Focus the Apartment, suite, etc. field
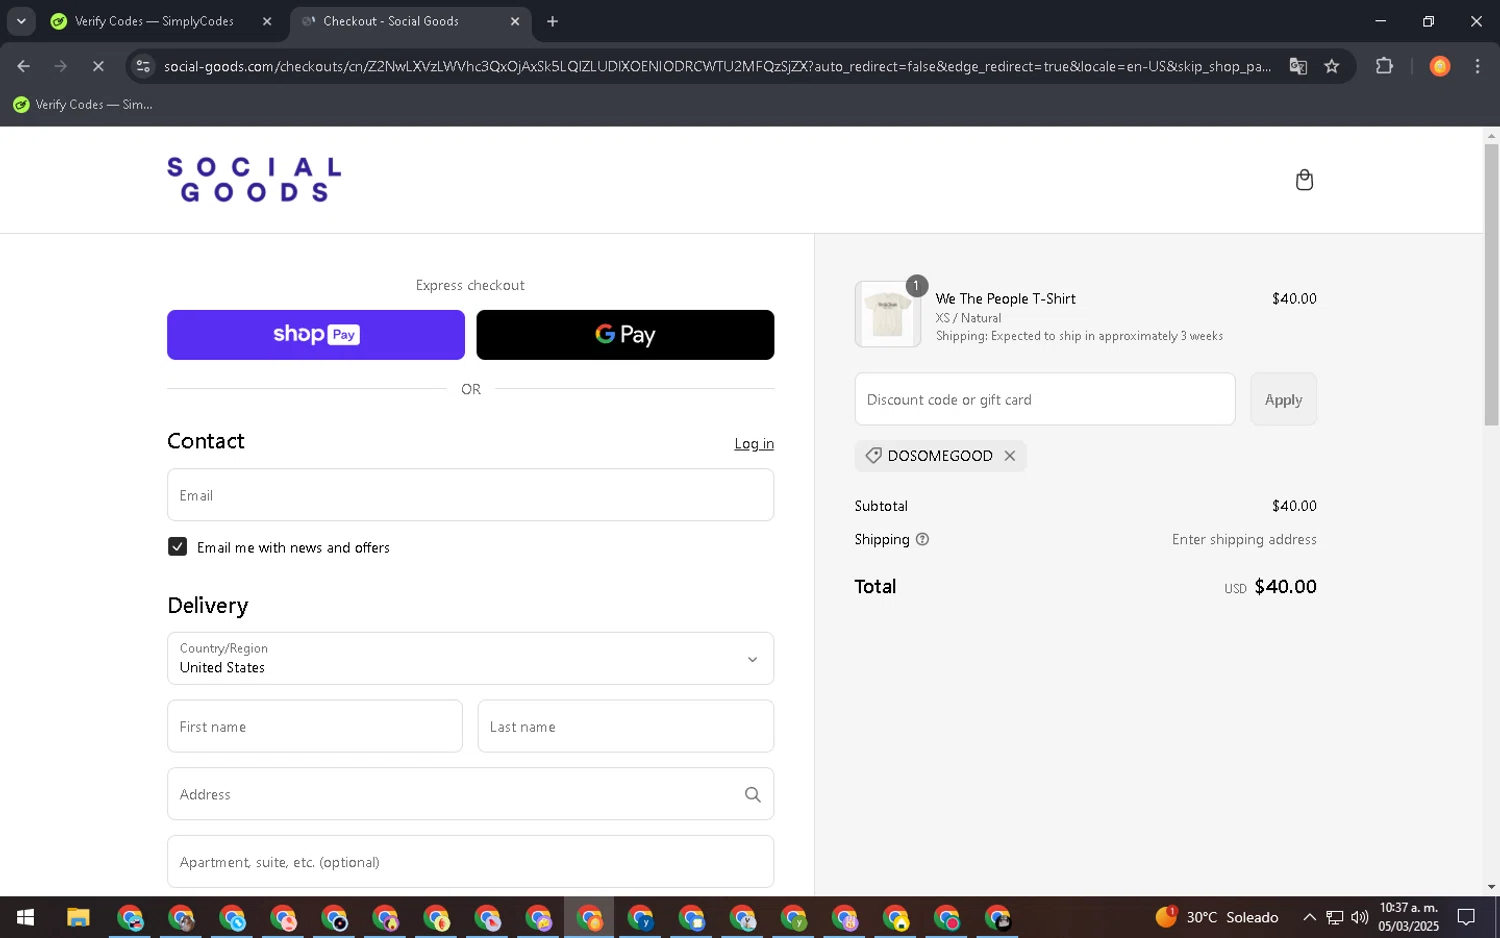This screenshot has height=938, width=1500. point(470,862)
